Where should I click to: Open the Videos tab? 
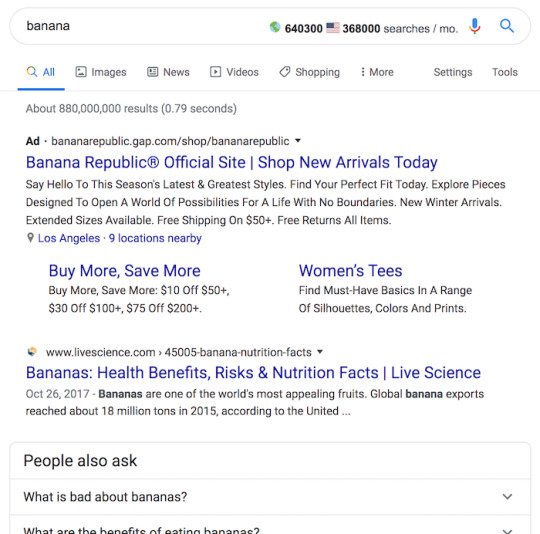click(234, 72)
